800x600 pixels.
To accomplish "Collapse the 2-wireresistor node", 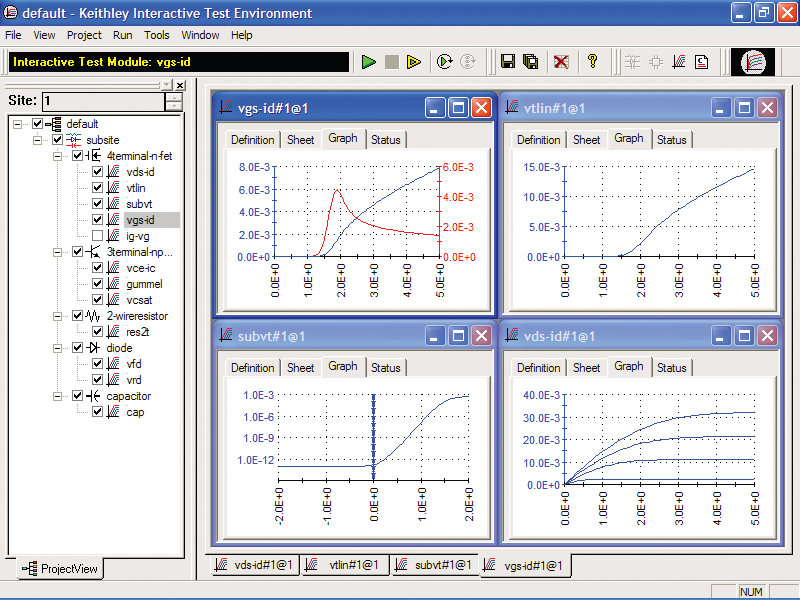I will tap(57, 316).
